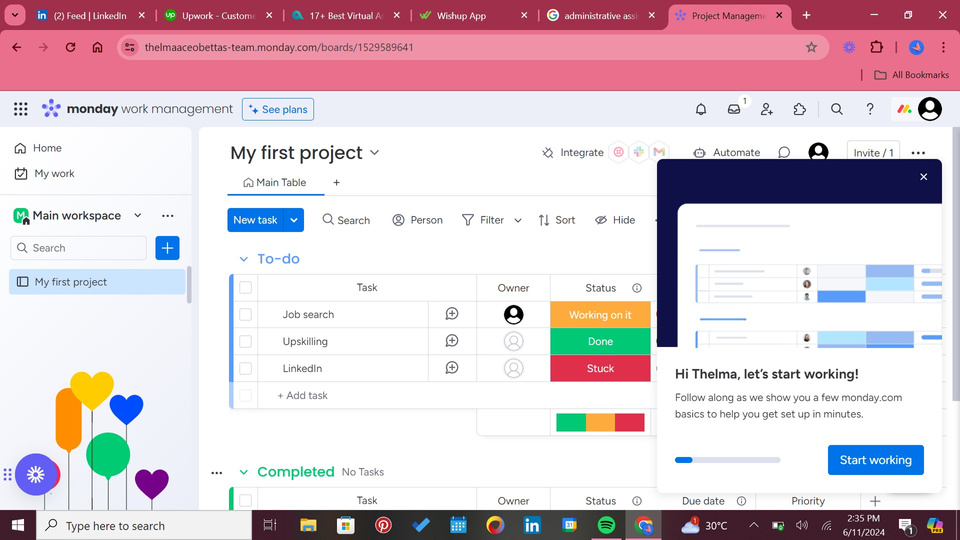960x540 pixels.
Task: Switch to the Main Table tab
Action: point(275,183)
